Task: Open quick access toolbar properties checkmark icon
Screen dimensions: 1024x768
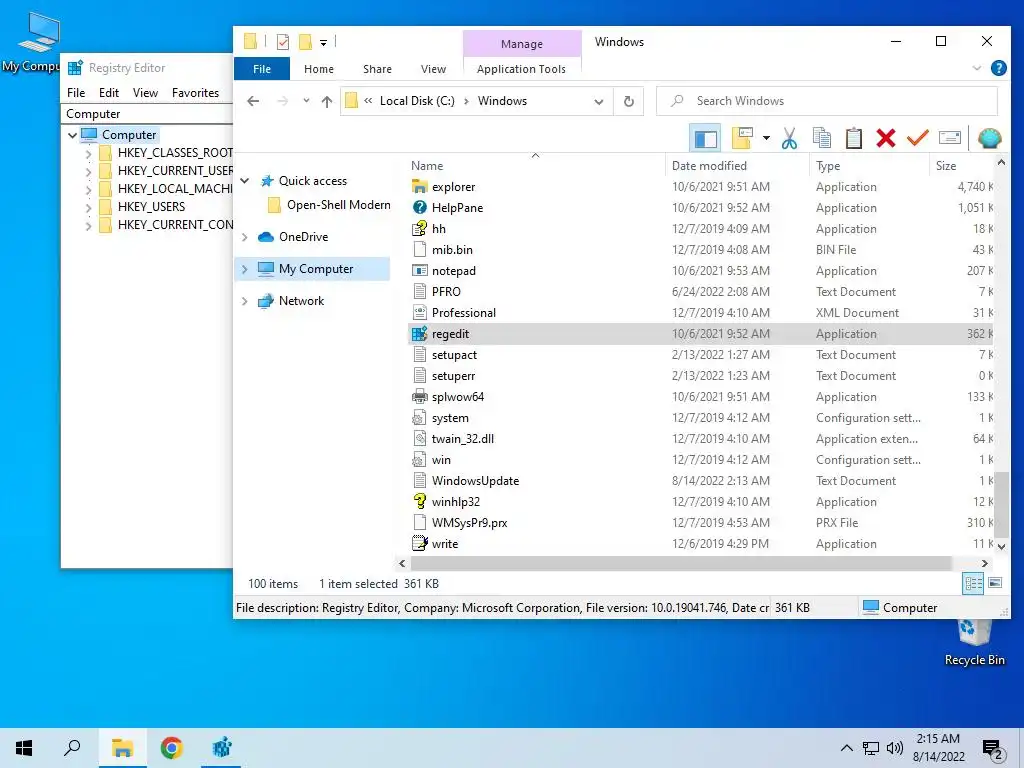Action: (x=283, y=42)
